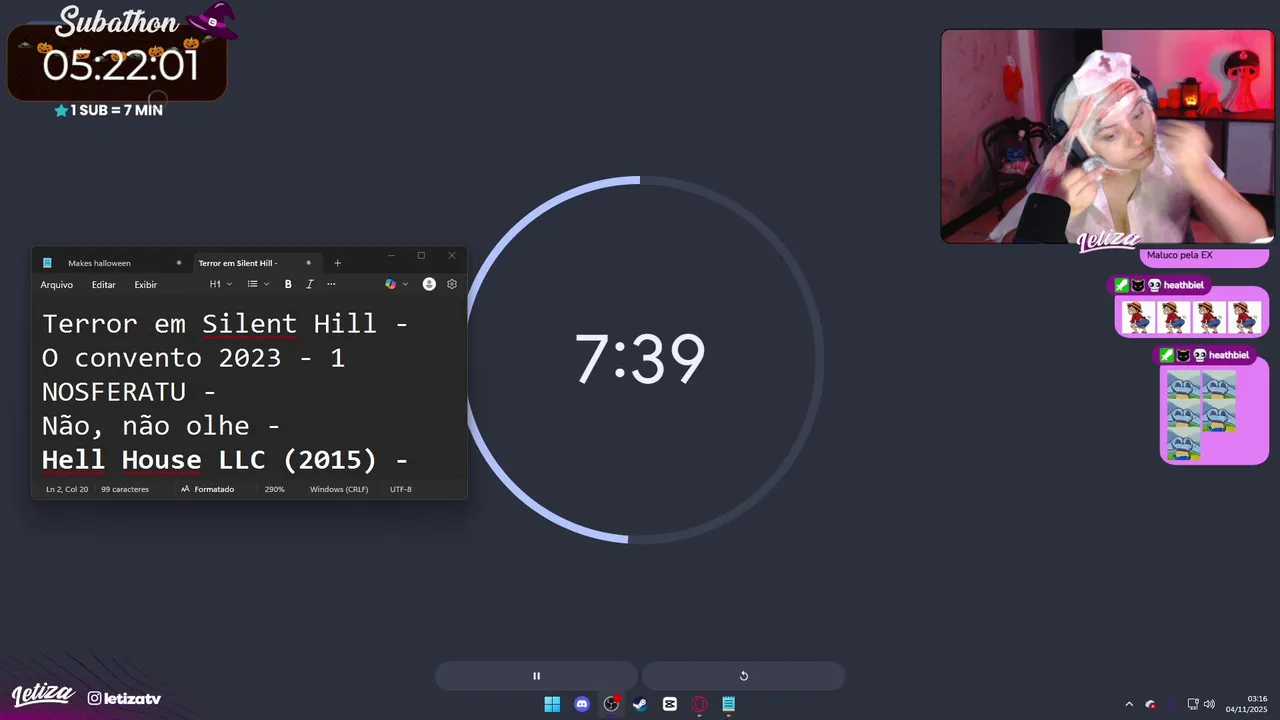Open CapCut from the taskbar

[670, 704]
